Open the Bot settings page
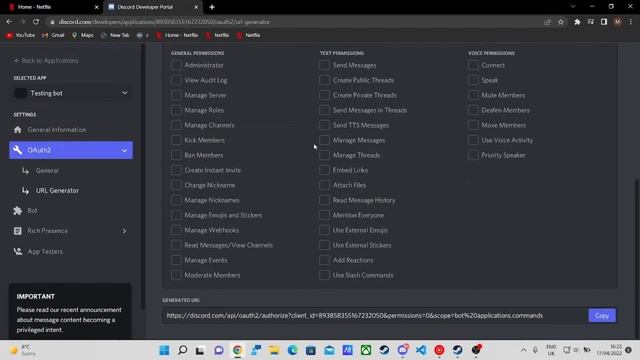The height and width of the screenshot is (360, 640). [x=32, y=211]
